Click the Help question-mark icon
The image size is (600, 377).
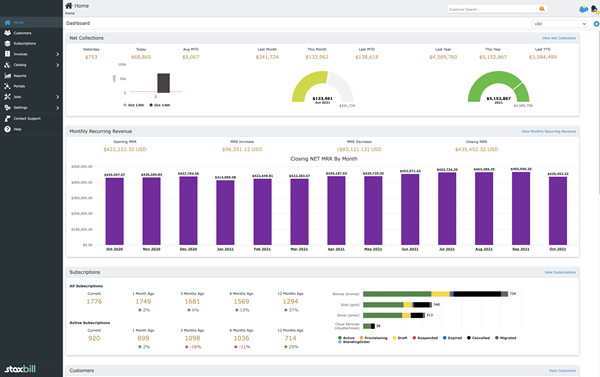(7, 129)
